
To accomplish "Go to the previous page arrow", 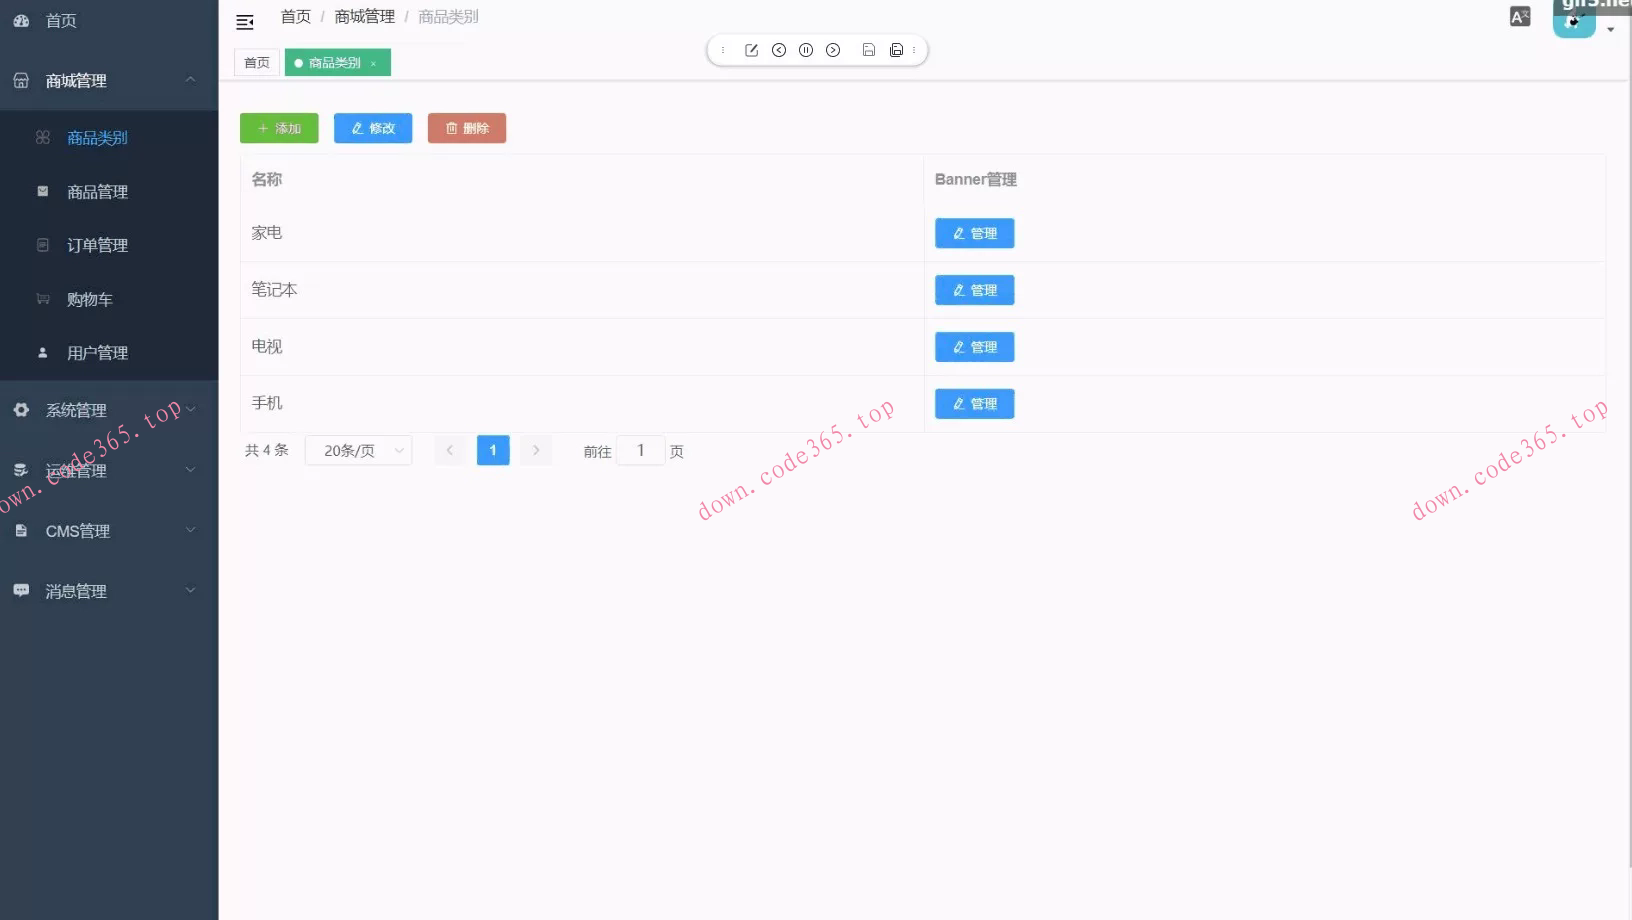I will (450, 451).
